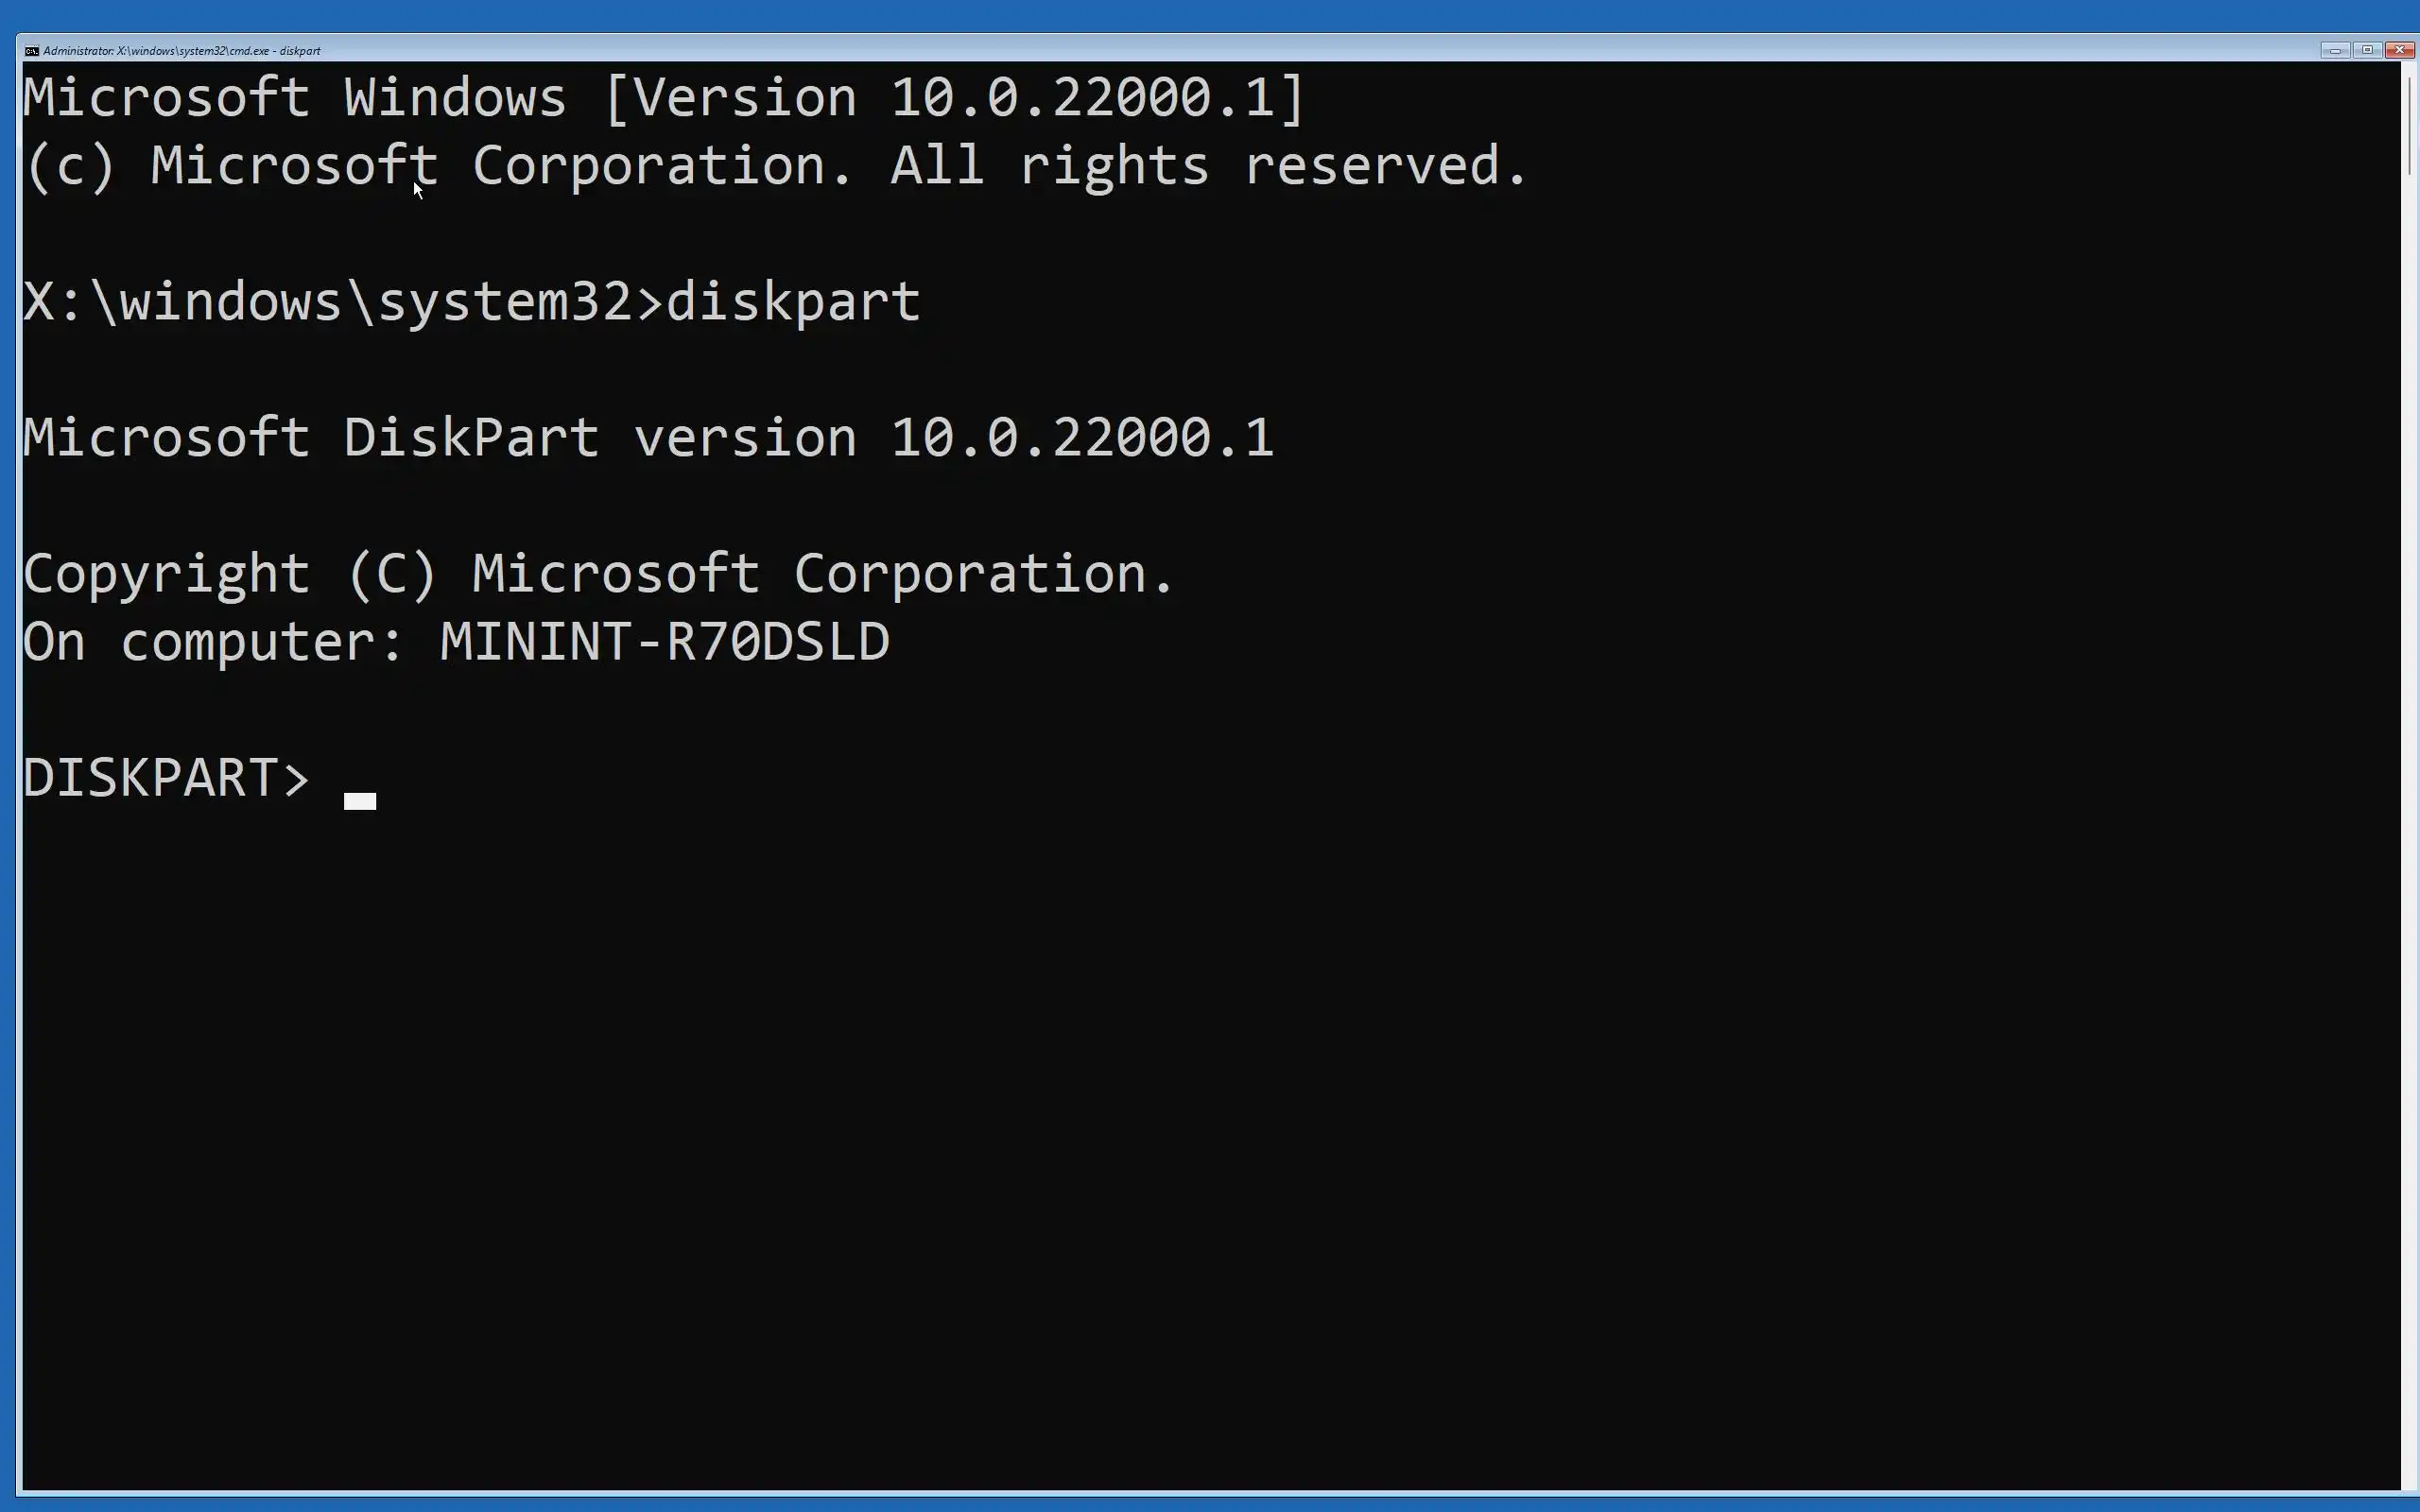Click the empty black console area below the prompt
The height and width of the screenshot is (1512, 2420).
[x=1200, y=1150]
